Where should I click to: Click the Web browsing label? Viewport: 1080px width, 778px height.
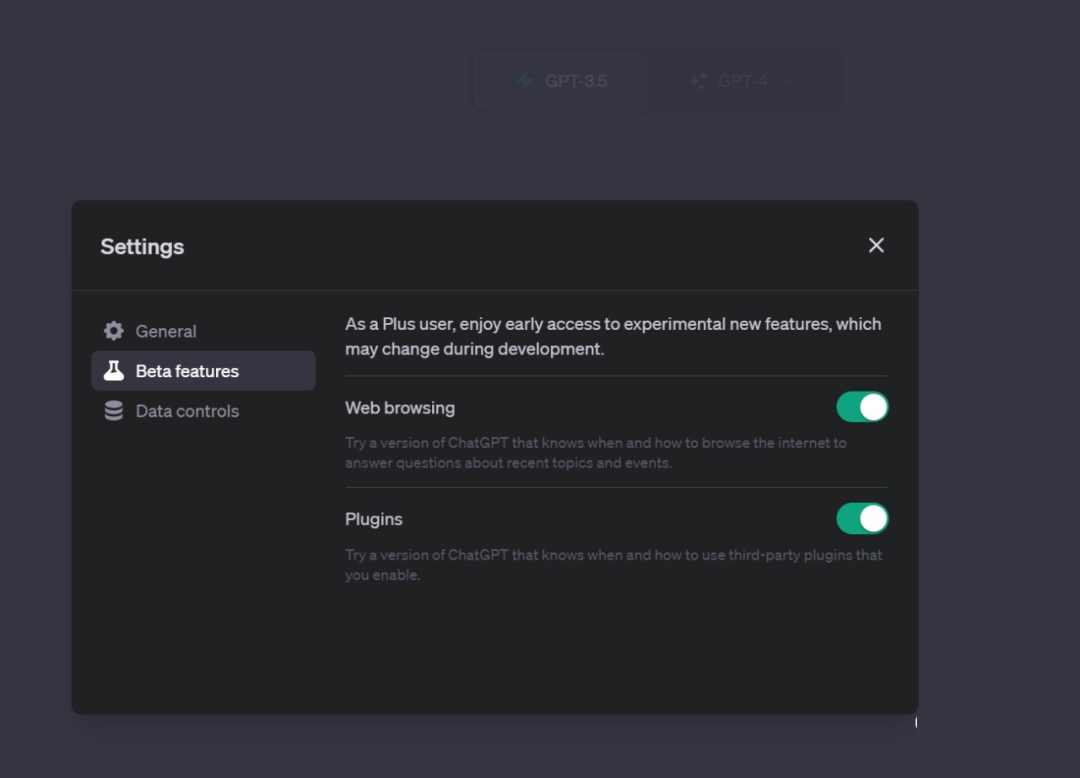click(x=400, y=408)
